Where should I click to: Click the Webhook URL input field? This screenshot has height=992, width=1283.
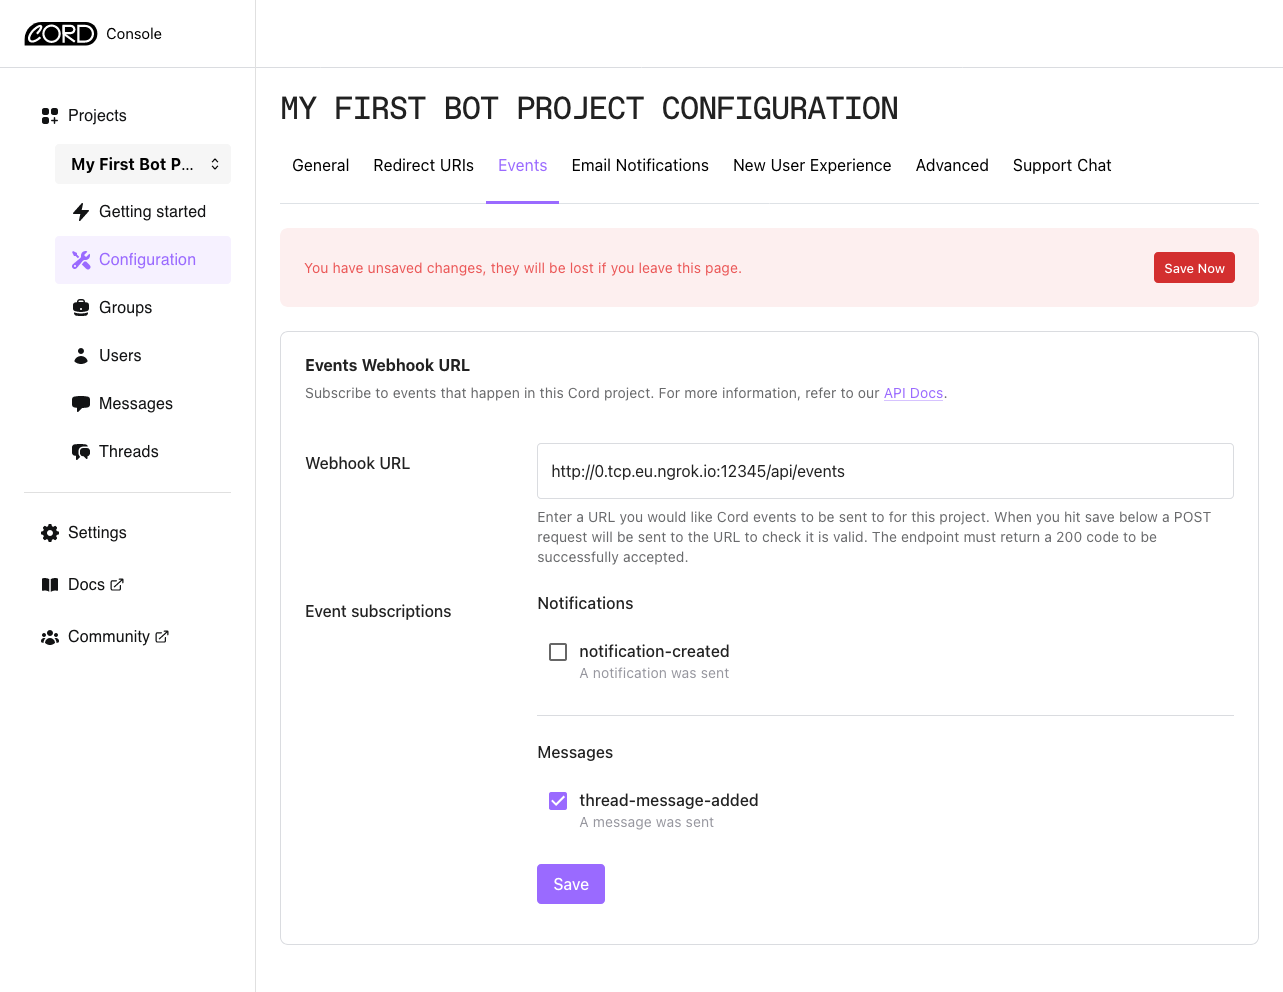(885, 471)
